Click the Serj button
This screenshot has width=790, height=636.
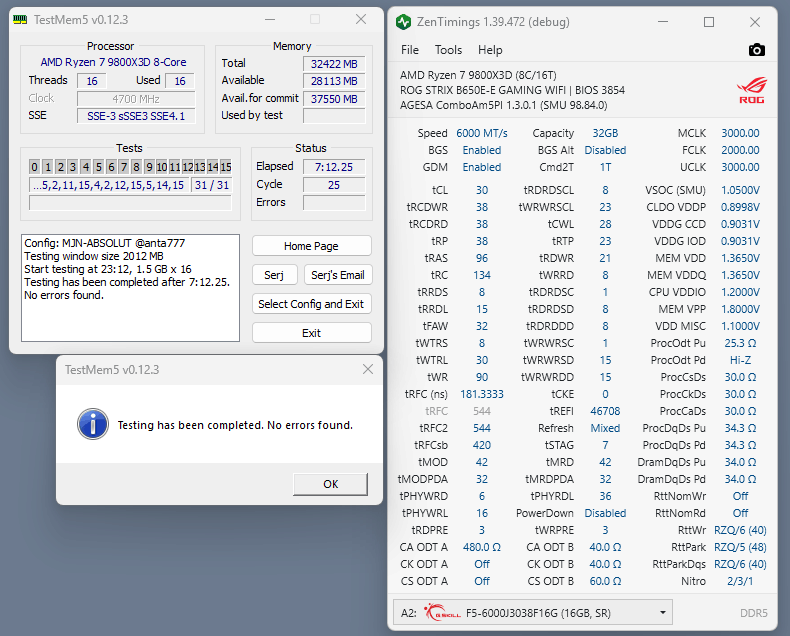coord(274,275)
